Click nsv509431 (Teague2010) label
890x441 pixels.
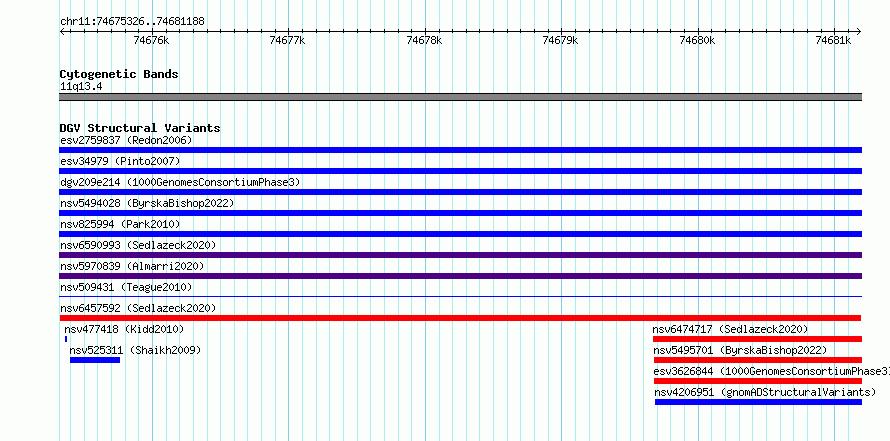[x=126, y=287]
